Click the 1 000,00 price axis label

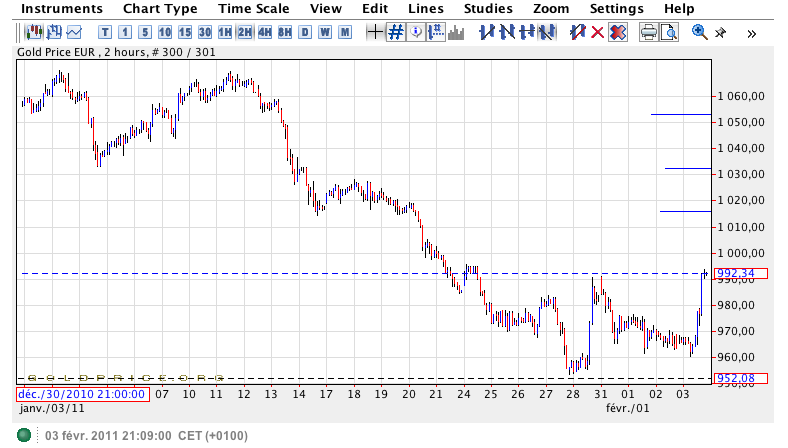coord(741,253)
